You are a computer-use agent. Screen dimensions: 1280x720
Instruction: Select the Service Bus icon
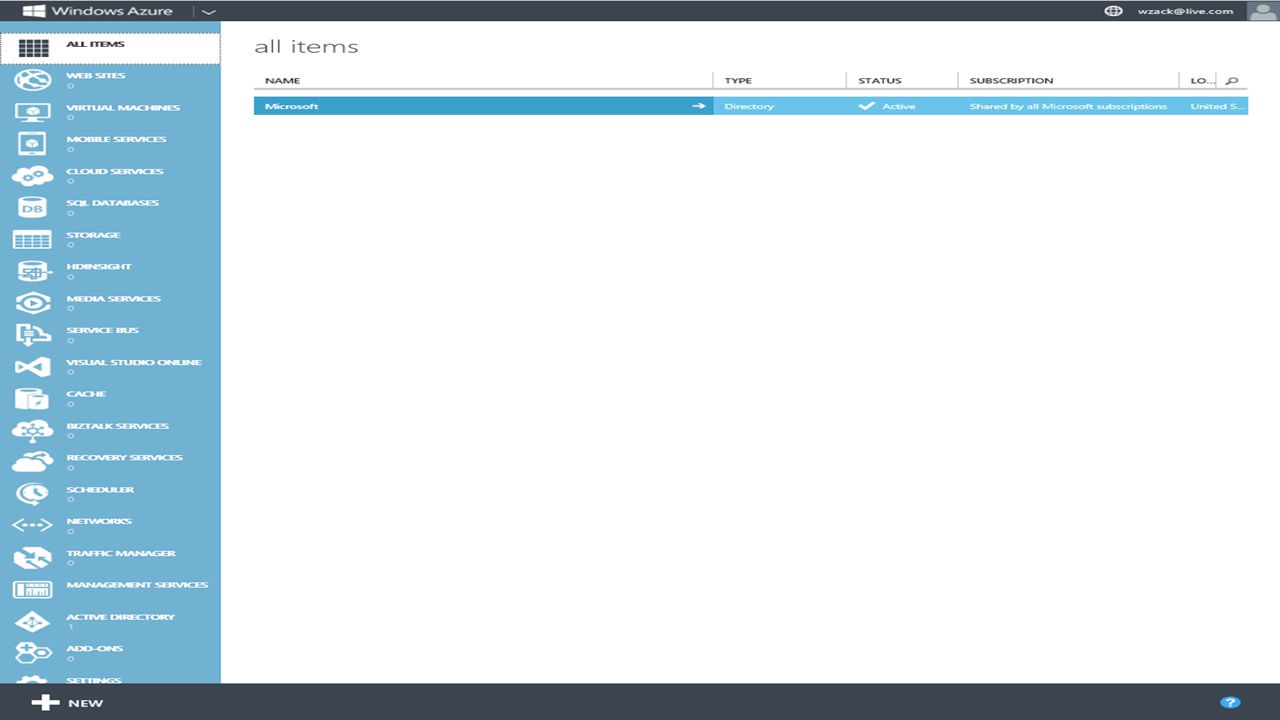click(33, 335)
